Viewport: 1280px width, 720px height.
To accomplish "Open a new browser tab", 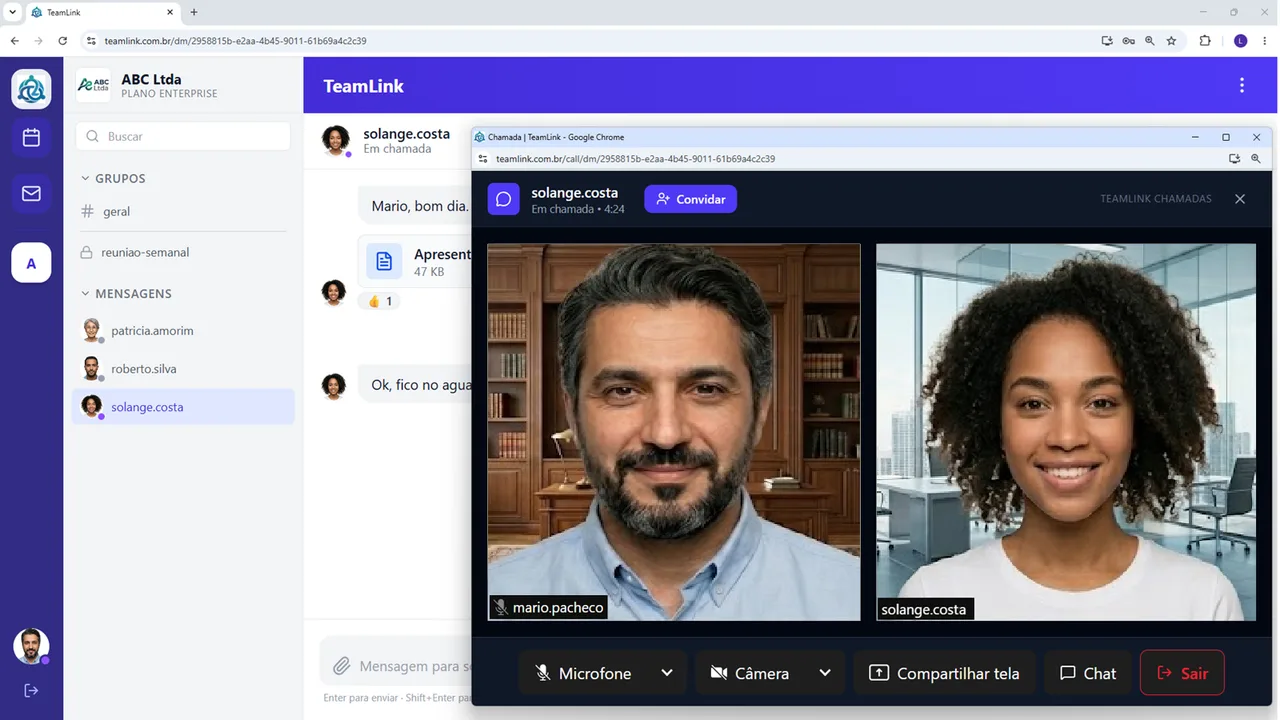I will coord(194,12).
